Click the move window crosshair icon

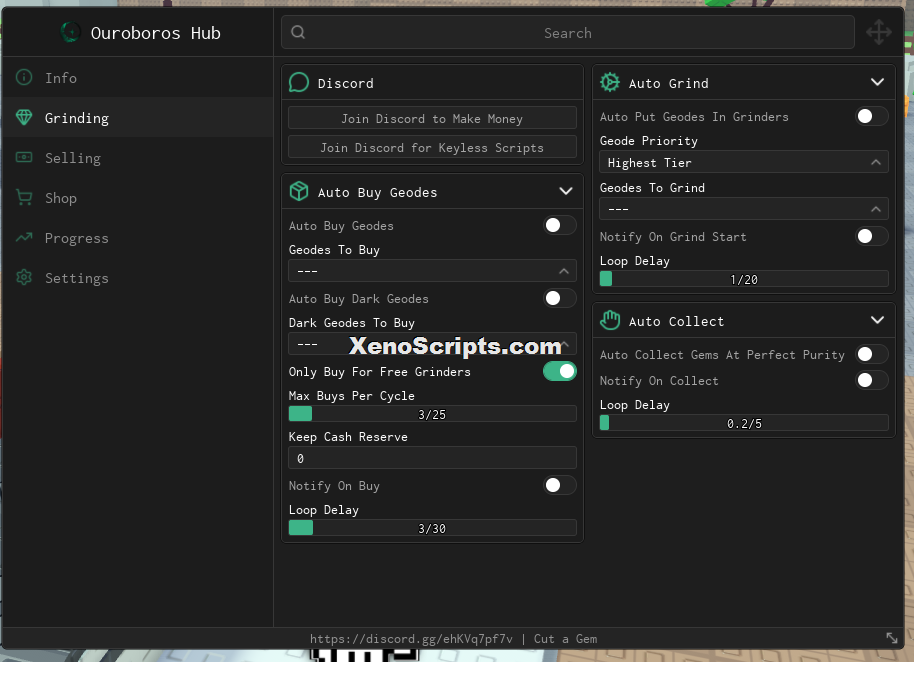tap(878, 32)
